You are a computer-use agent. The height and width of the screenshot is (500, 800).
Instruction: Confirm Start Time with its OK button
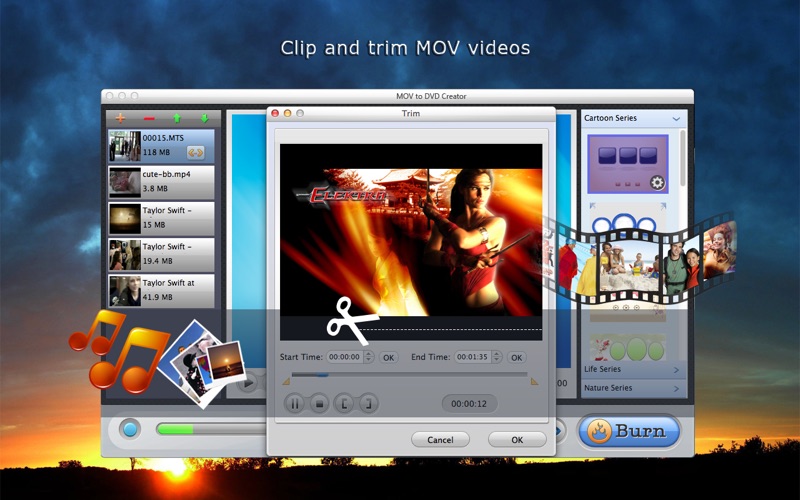[x=388, y=358]
